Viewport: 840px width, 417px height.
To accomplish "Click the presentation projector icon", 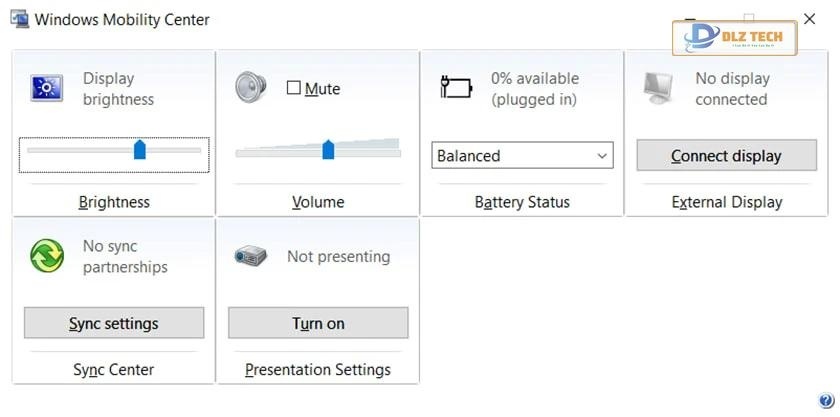I will (x=250, y=256).
